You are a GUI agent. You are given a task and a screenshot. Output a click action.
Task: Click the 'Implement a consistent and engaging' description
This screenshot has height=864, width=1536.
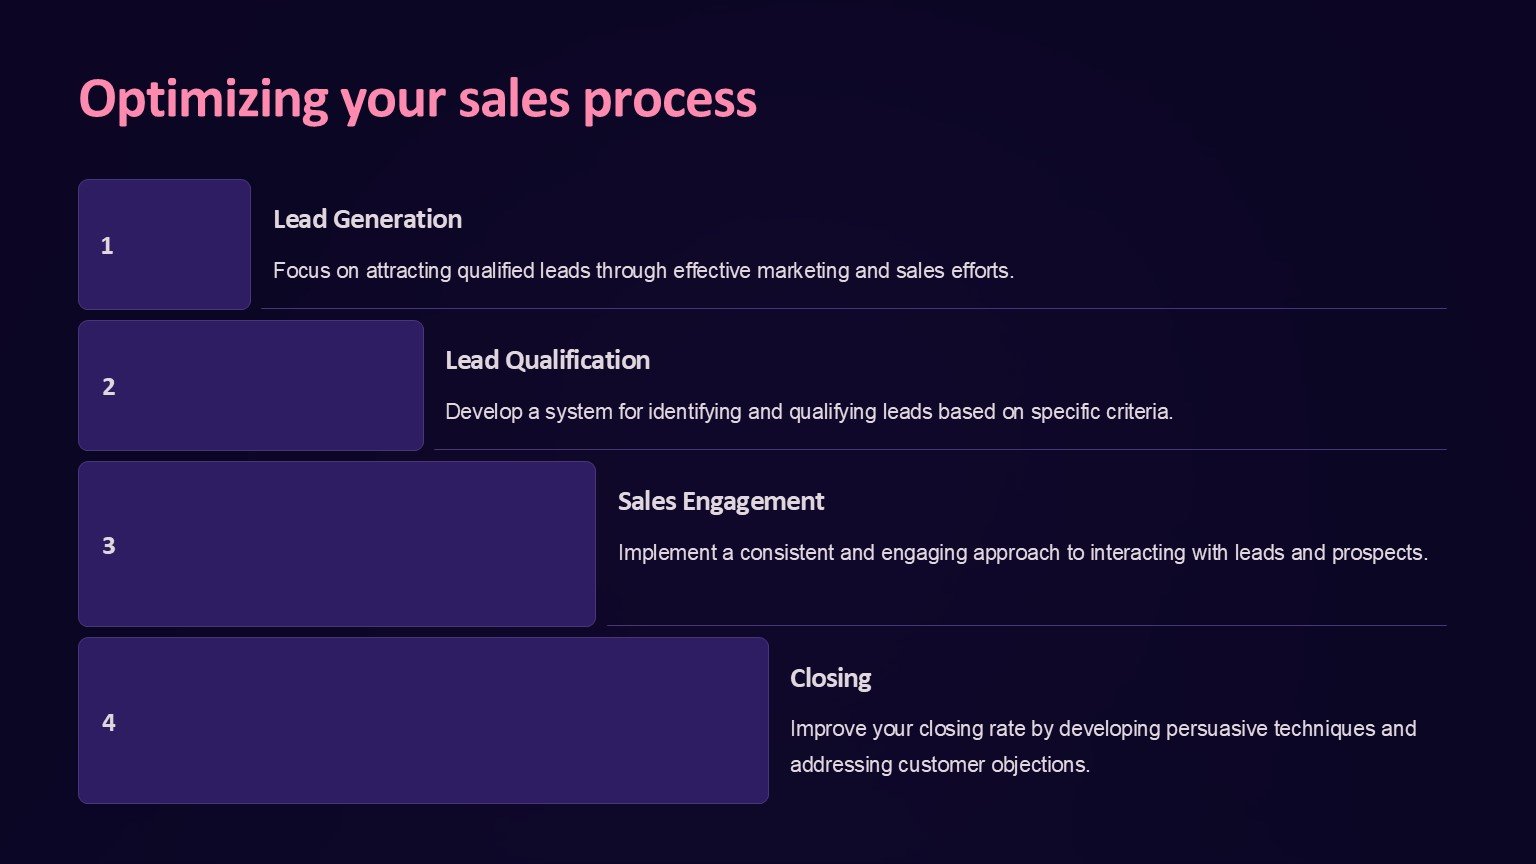click(x=1022, y=552)
